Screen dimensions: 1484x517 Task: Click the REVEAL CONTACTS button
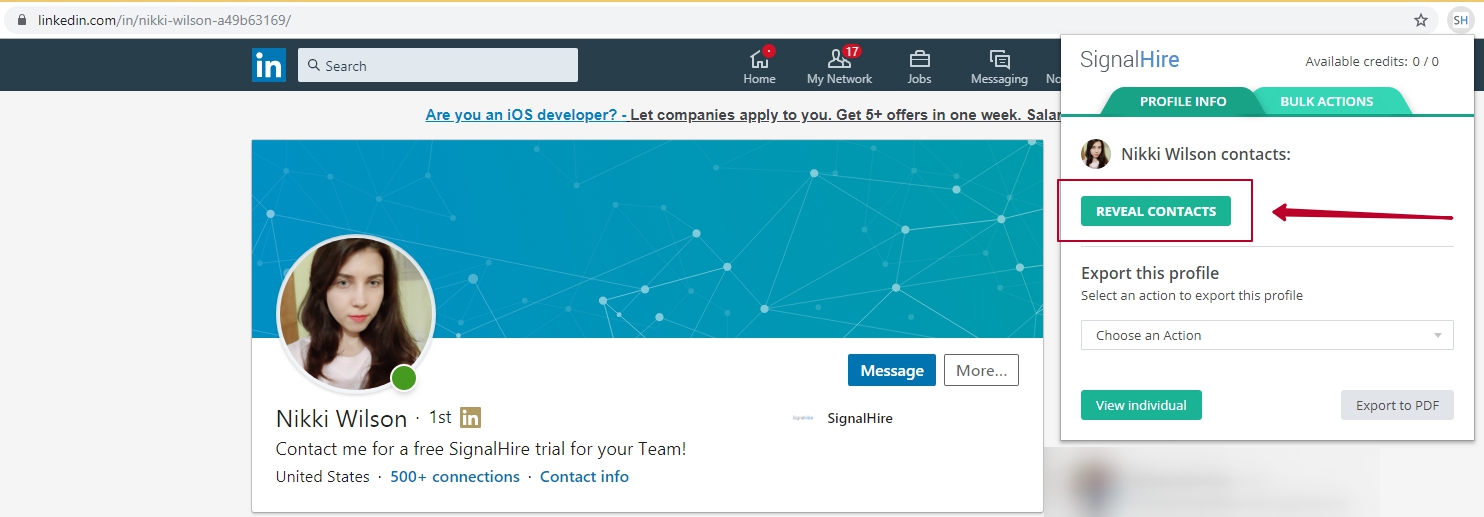tap(1155, 211)
